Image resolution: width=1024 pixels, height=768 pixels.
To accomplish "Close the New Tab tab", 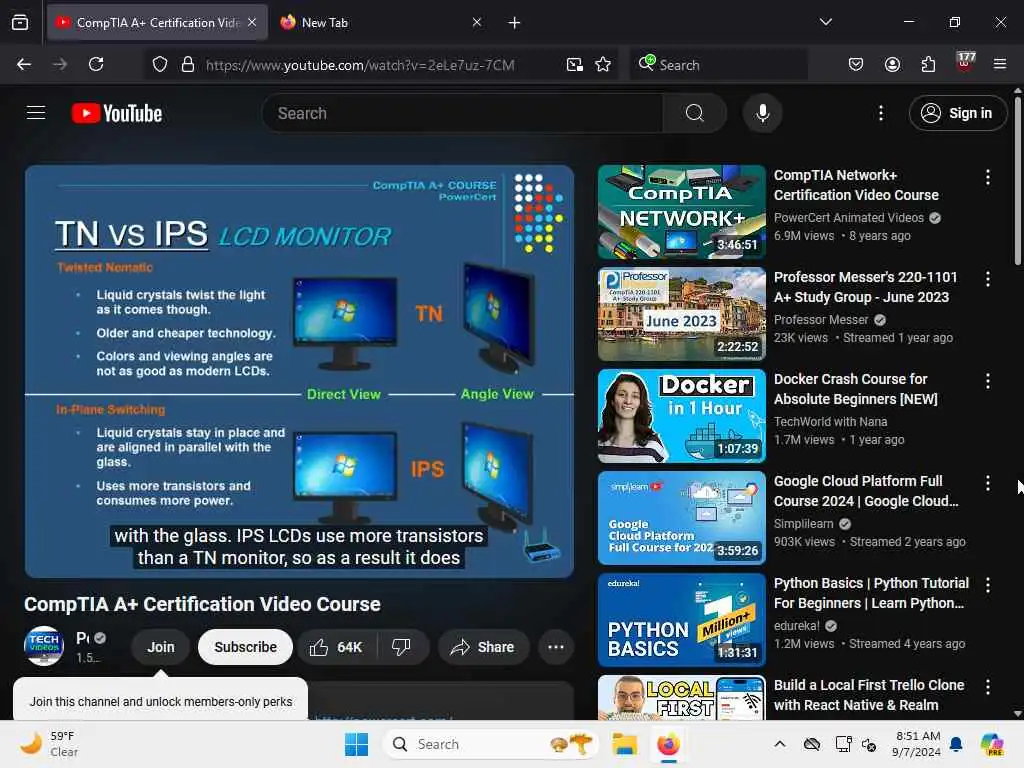I will (x=477, y=22).
